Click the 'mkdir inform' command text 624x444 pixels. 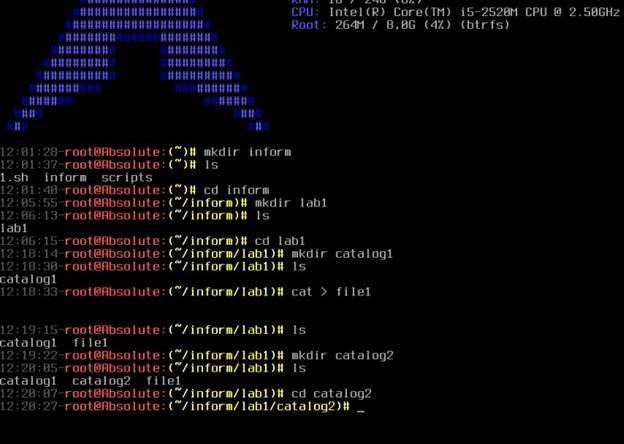tap(247, 152)
